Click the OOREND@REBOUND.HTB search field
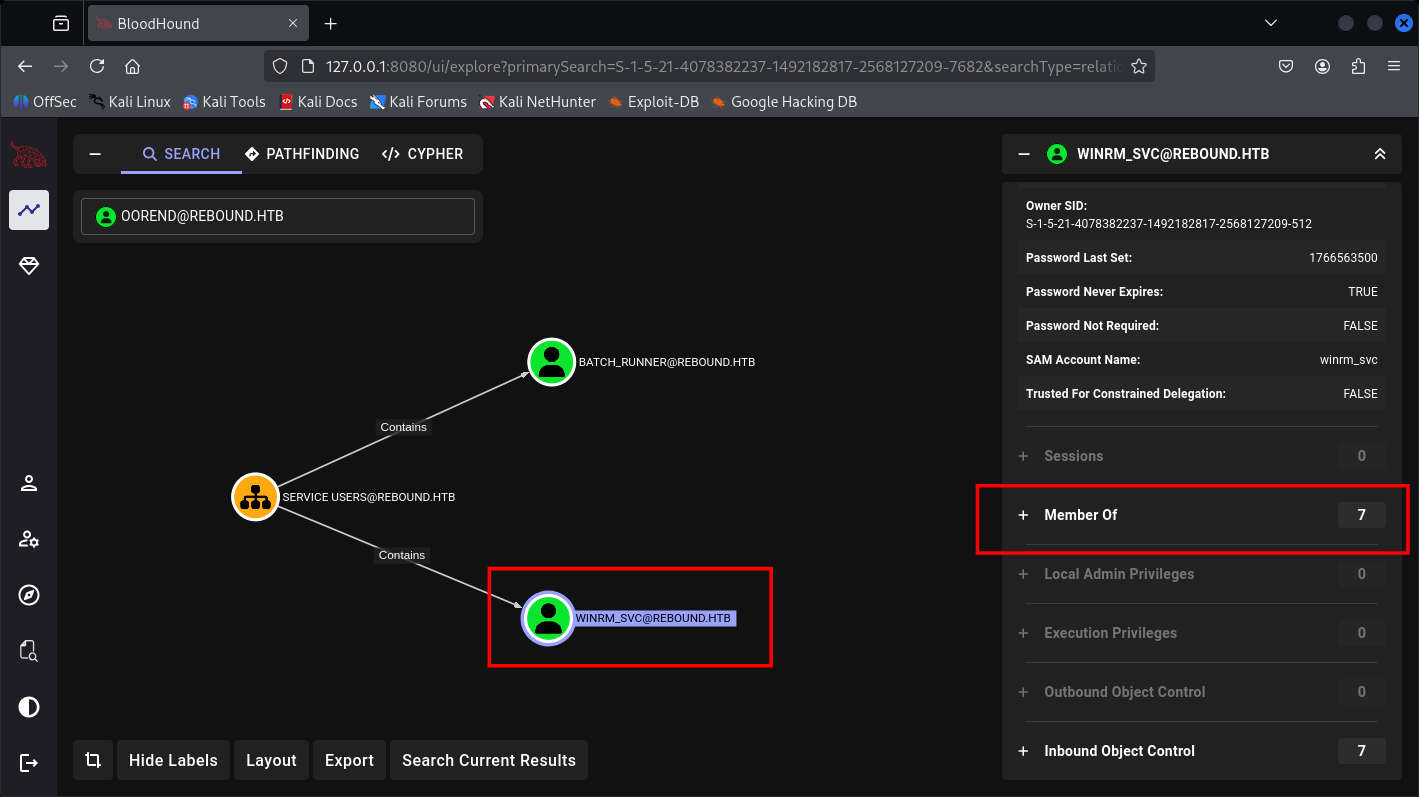Image resolution: width=1419 pixels, height=797 pixels. (278, 216)
